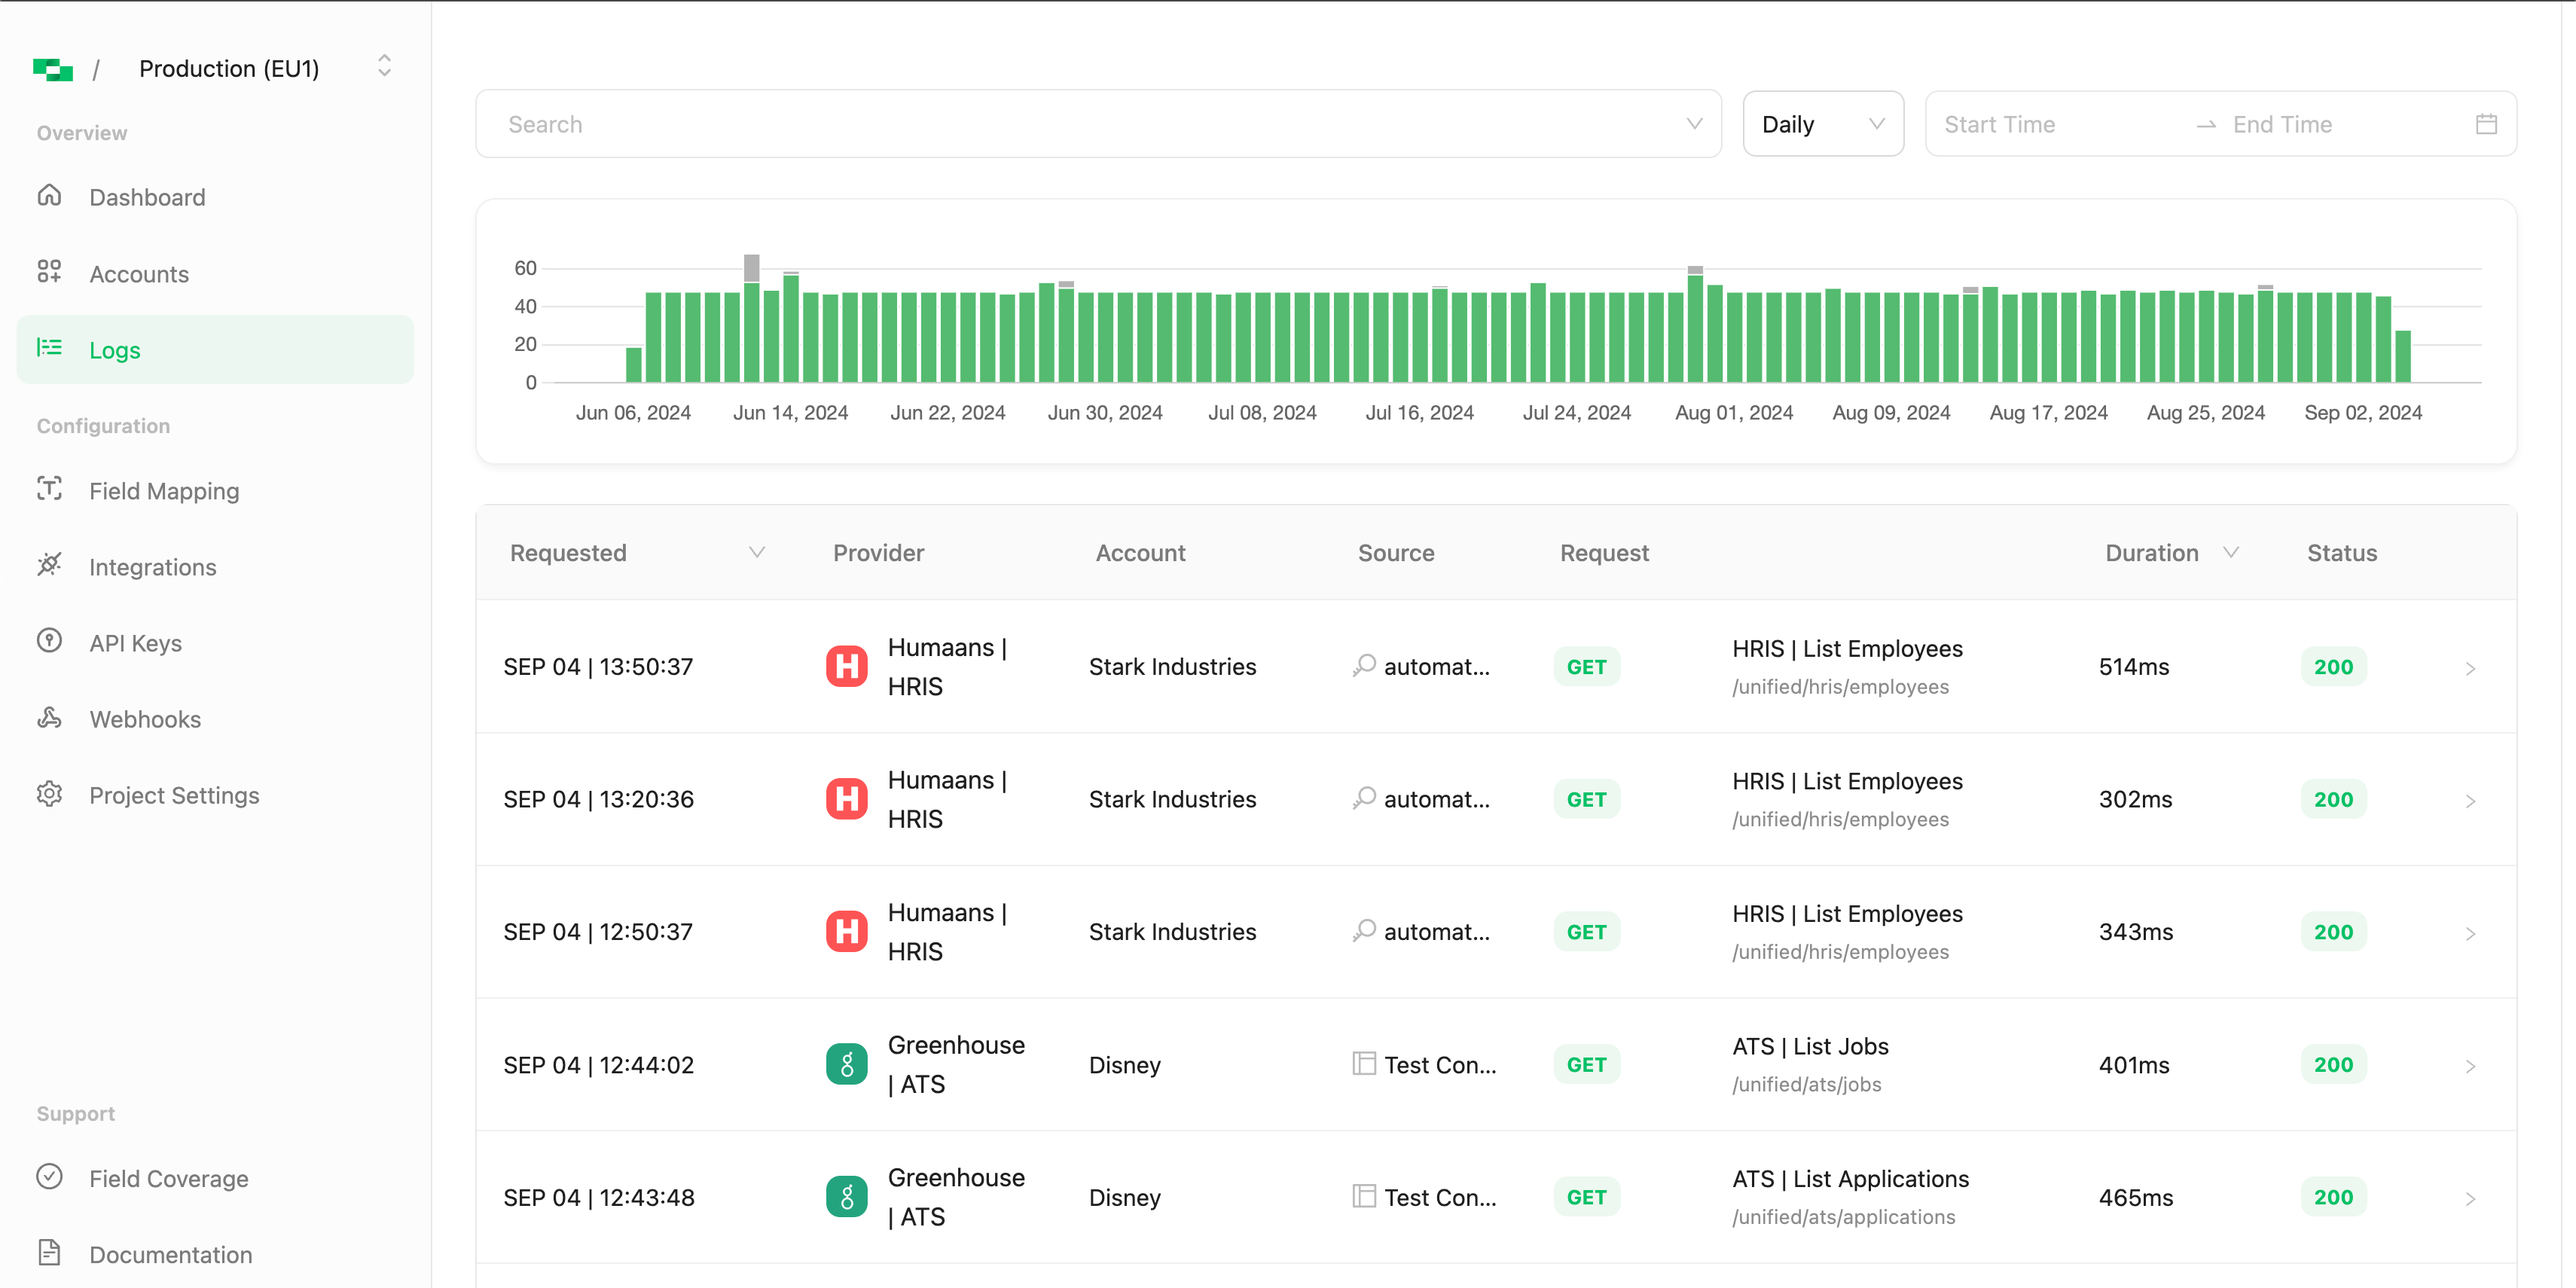
Task: Sort by the Duration column chevron
Action: tap(2230, 553)
